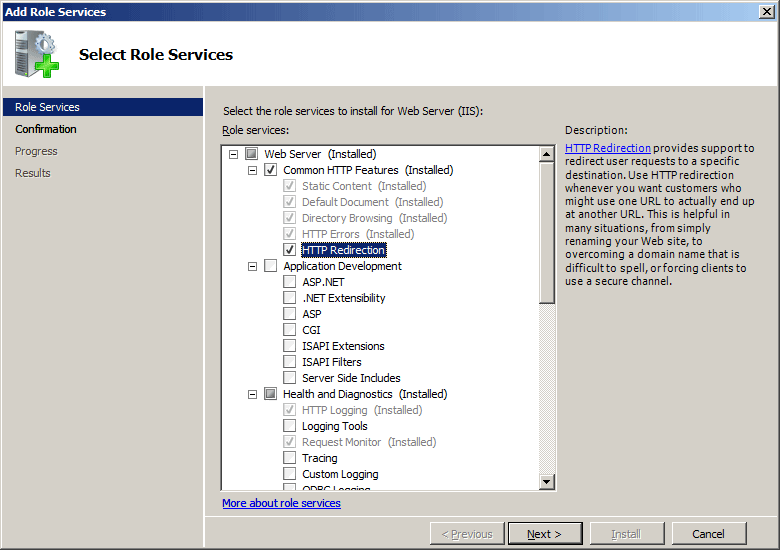Collapse the Application Development node
The width and height of the screenshot is (780, 550).
tap(253, 266)
